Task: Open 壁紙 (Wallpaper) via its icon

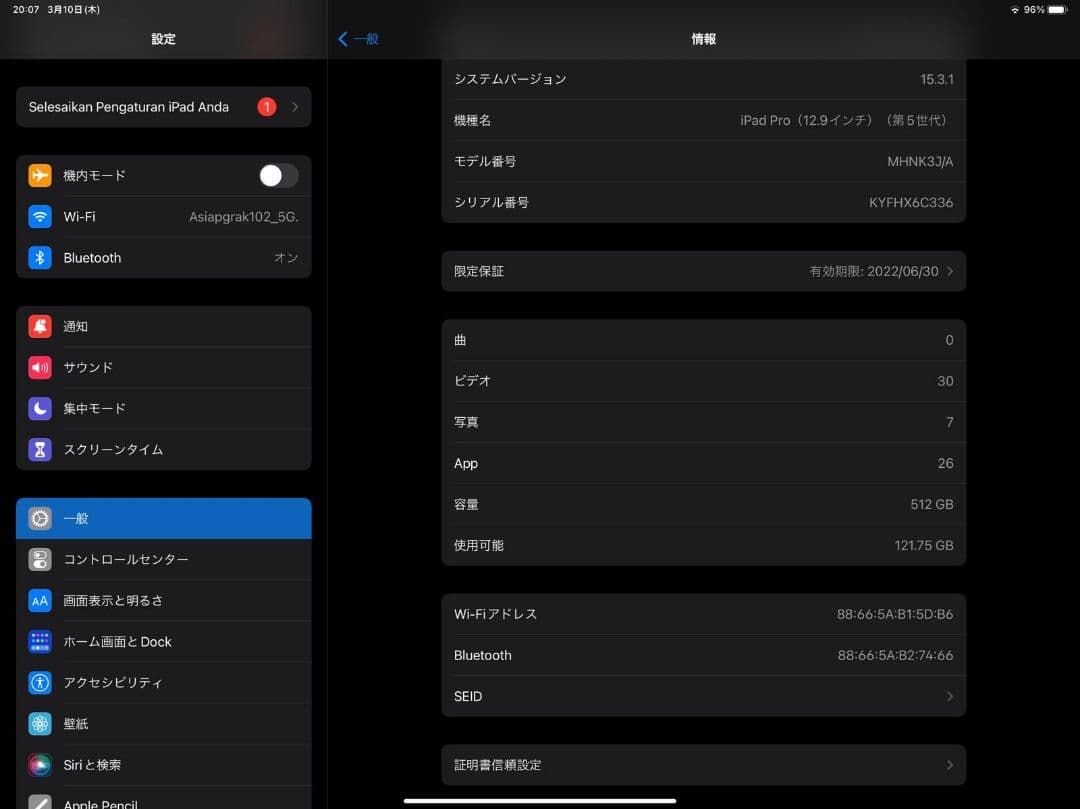Action: 39,723
